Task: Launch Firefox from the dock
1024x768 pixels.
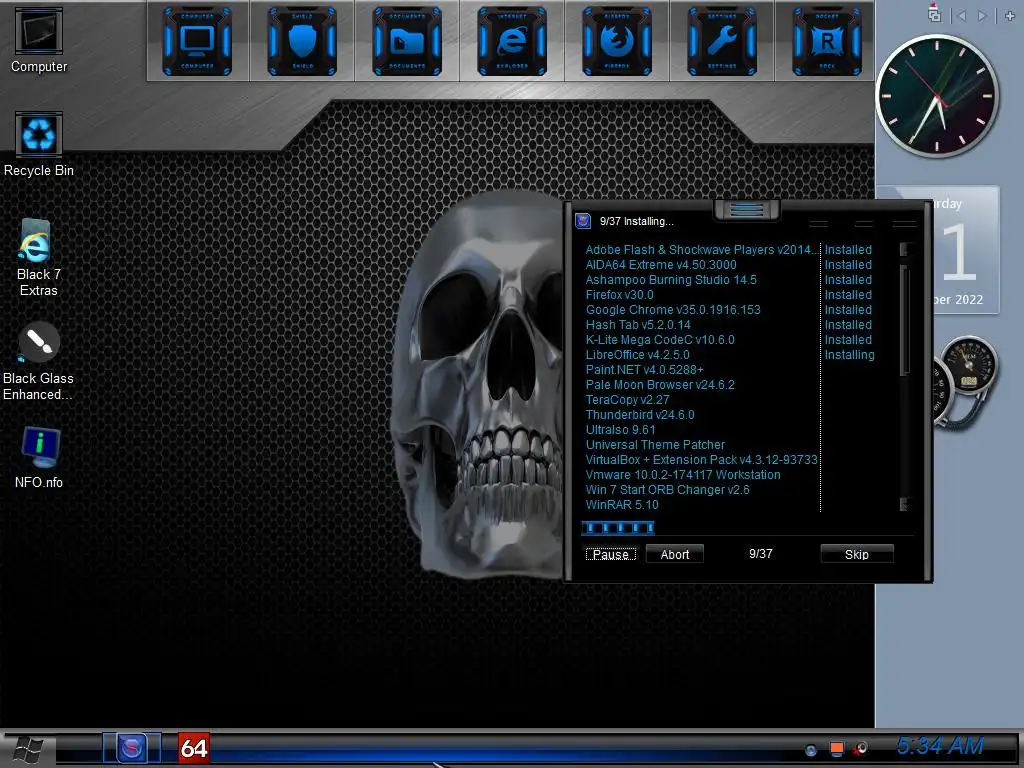Action: pos(617,40)
